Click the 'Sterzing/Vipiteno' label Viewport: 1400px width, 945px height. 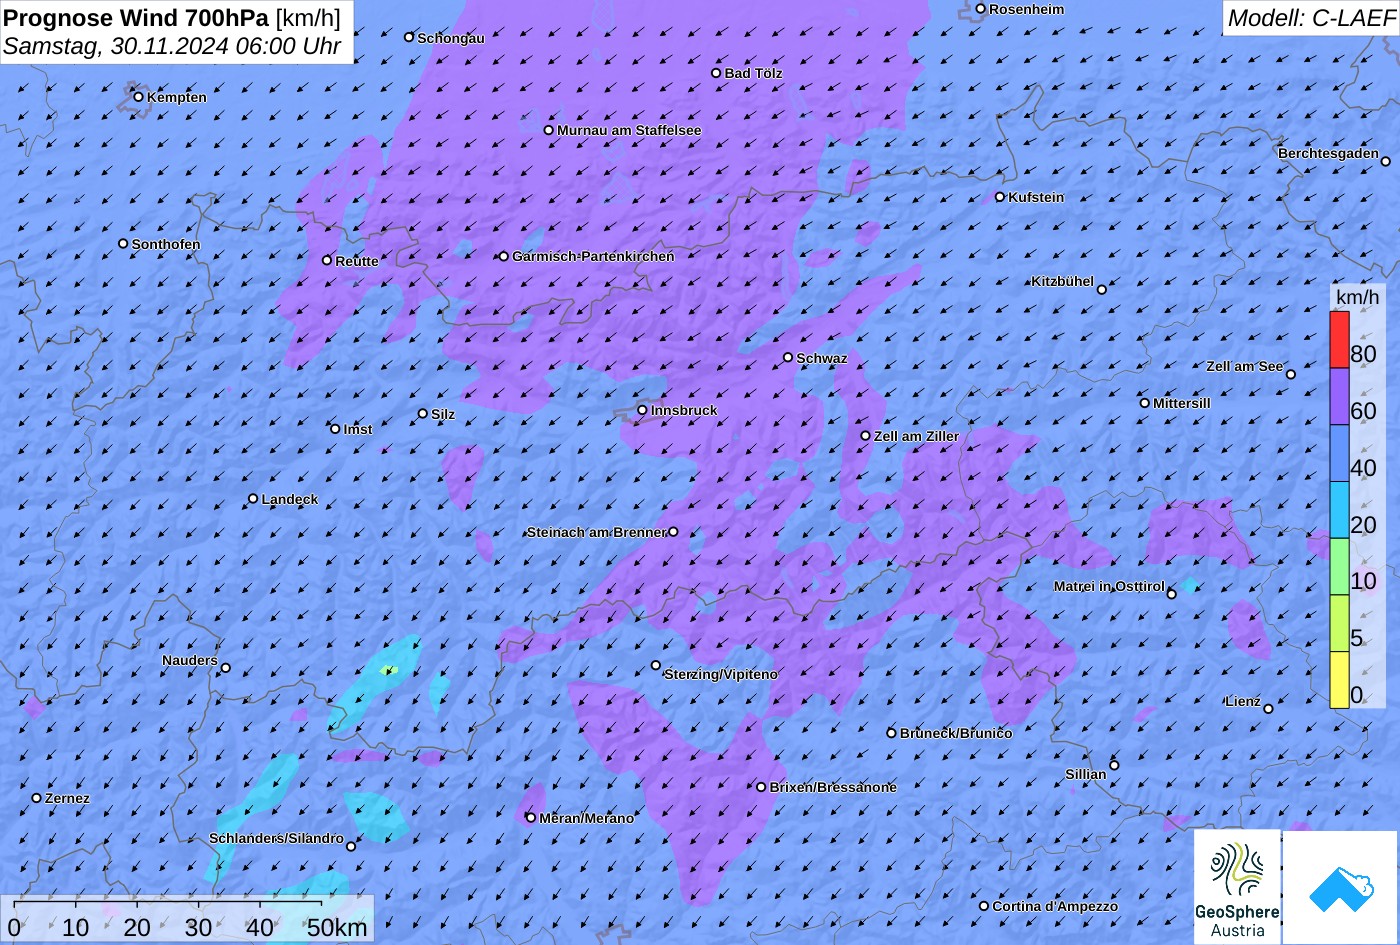coord(721,675)
